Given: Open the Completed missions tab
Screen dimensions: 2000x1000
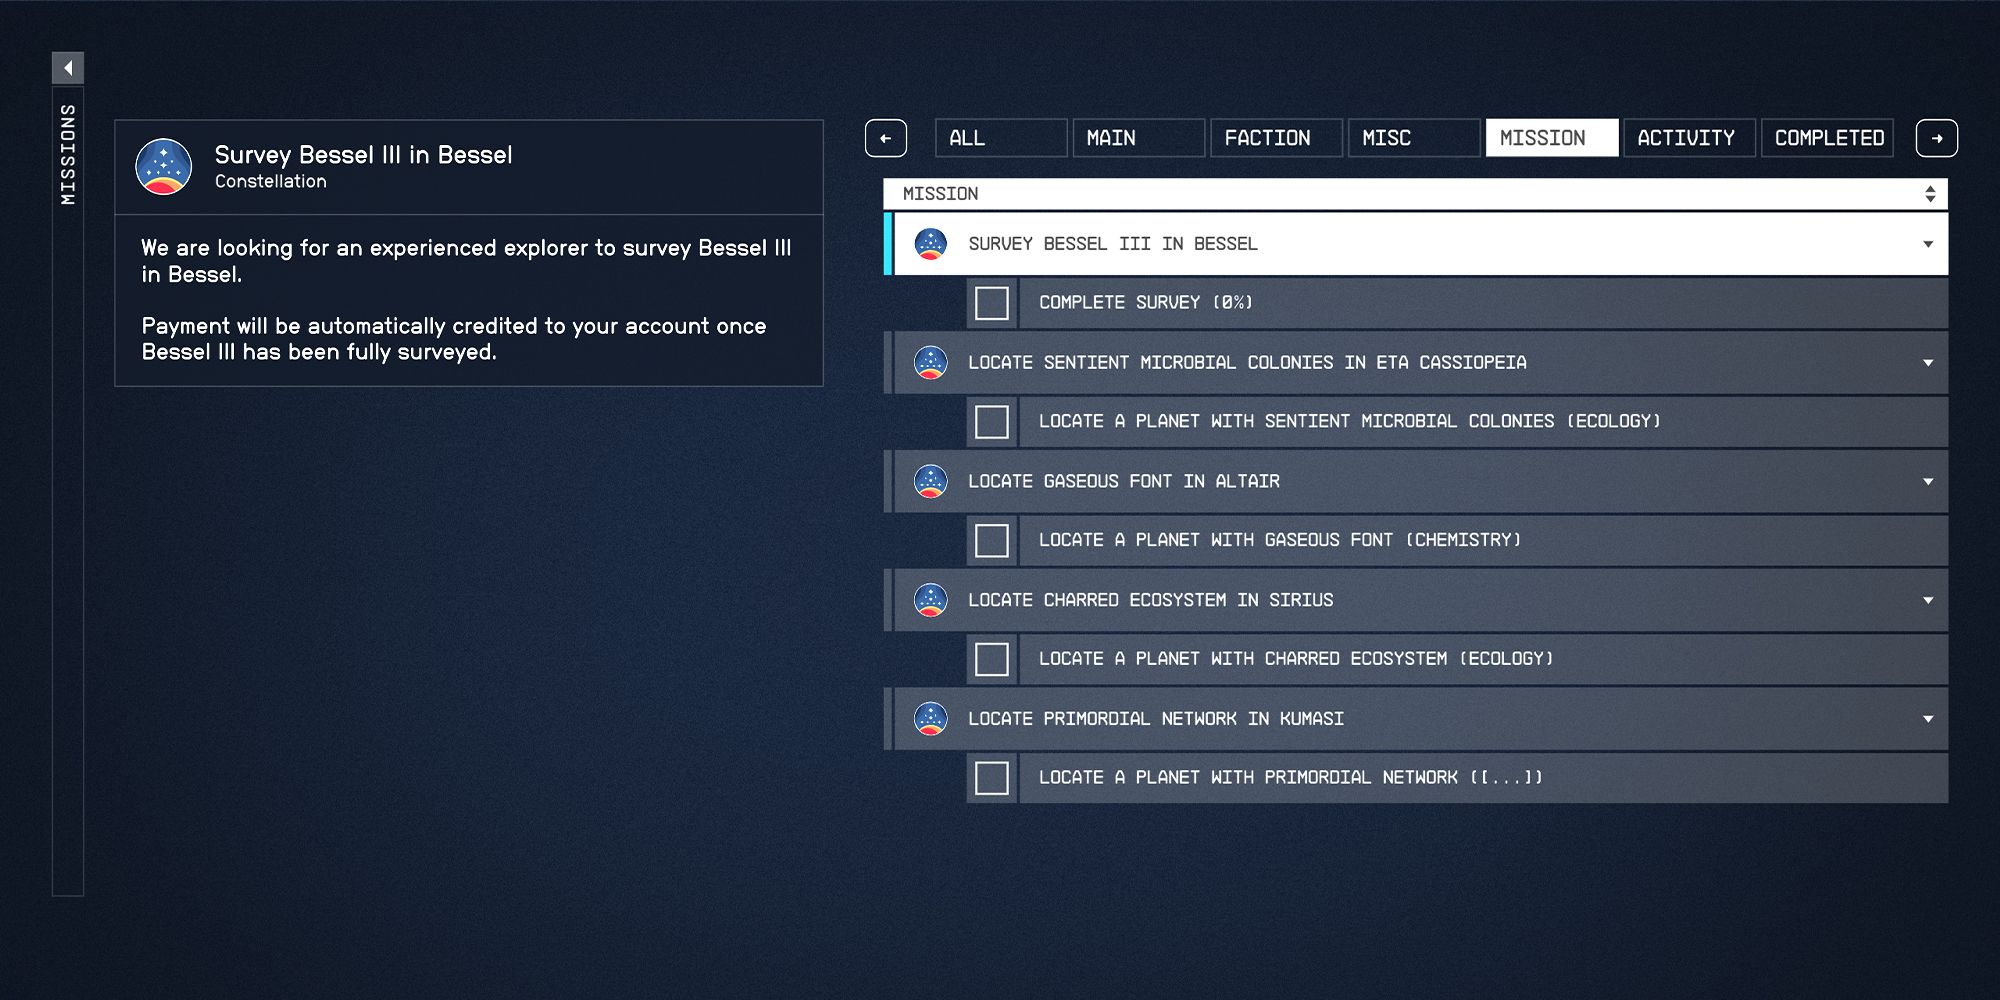Looking at the screenshot, I should [x=1828, y=138].
